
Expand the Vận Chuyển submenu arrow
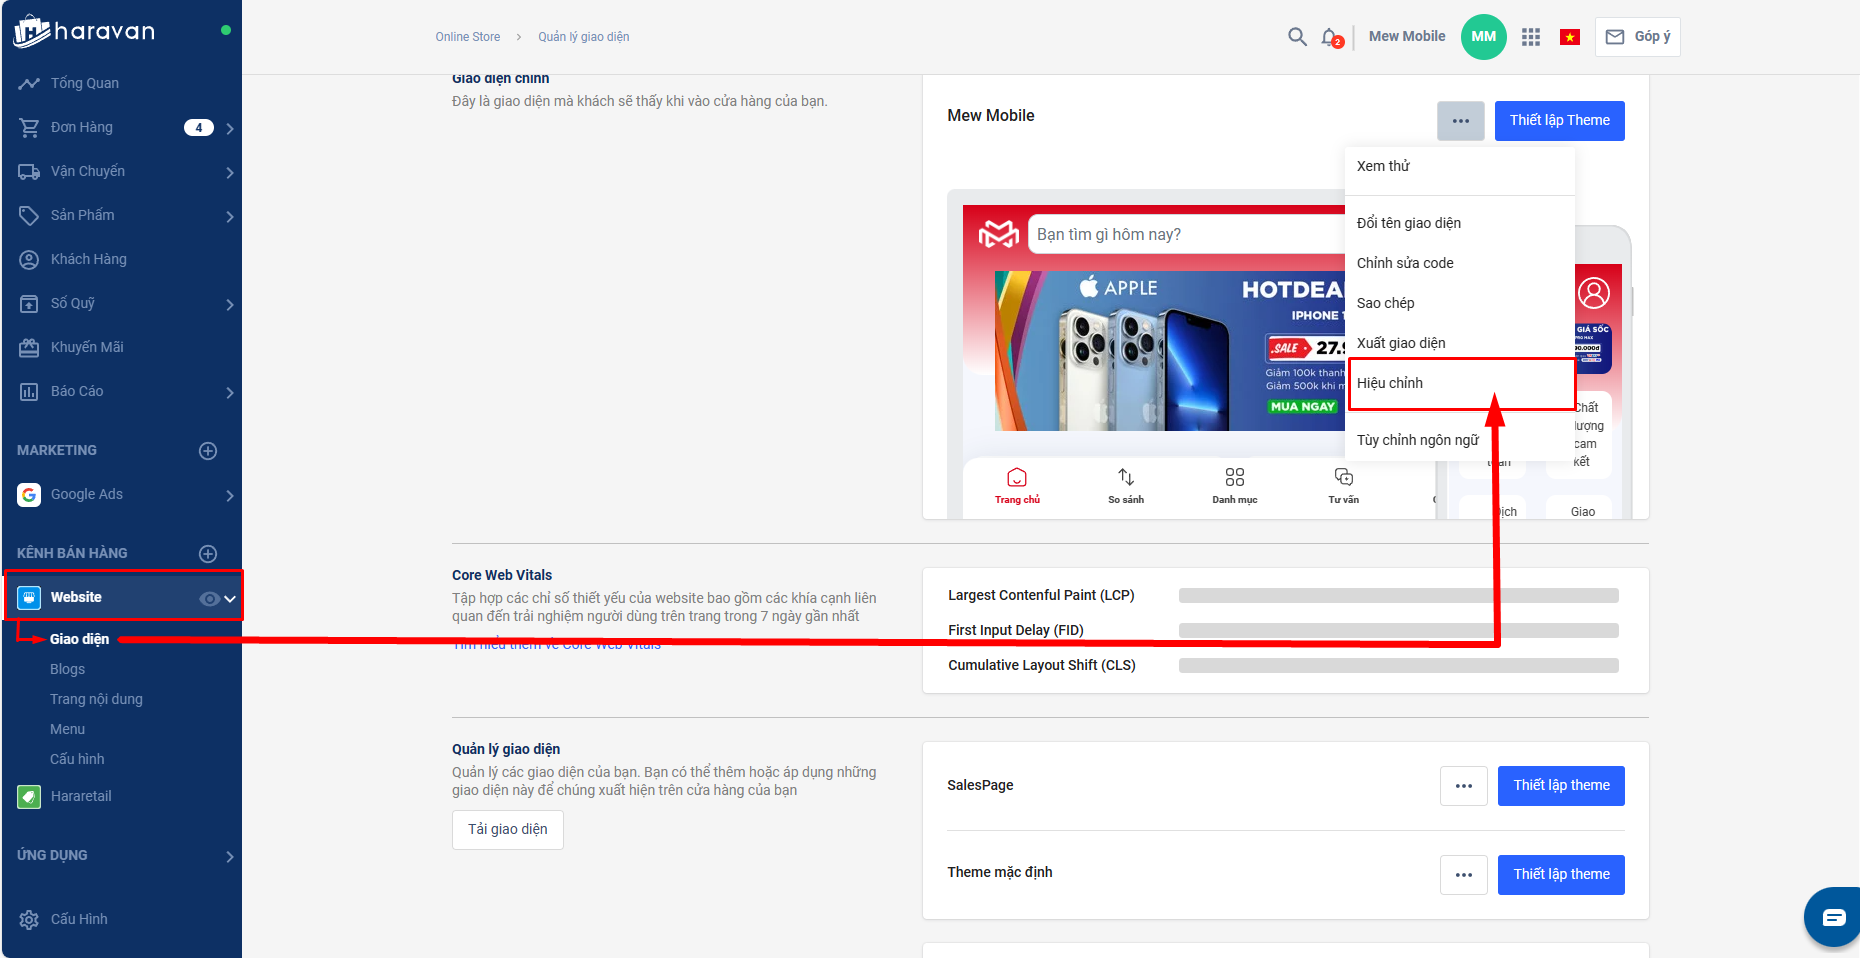(230, 172)
